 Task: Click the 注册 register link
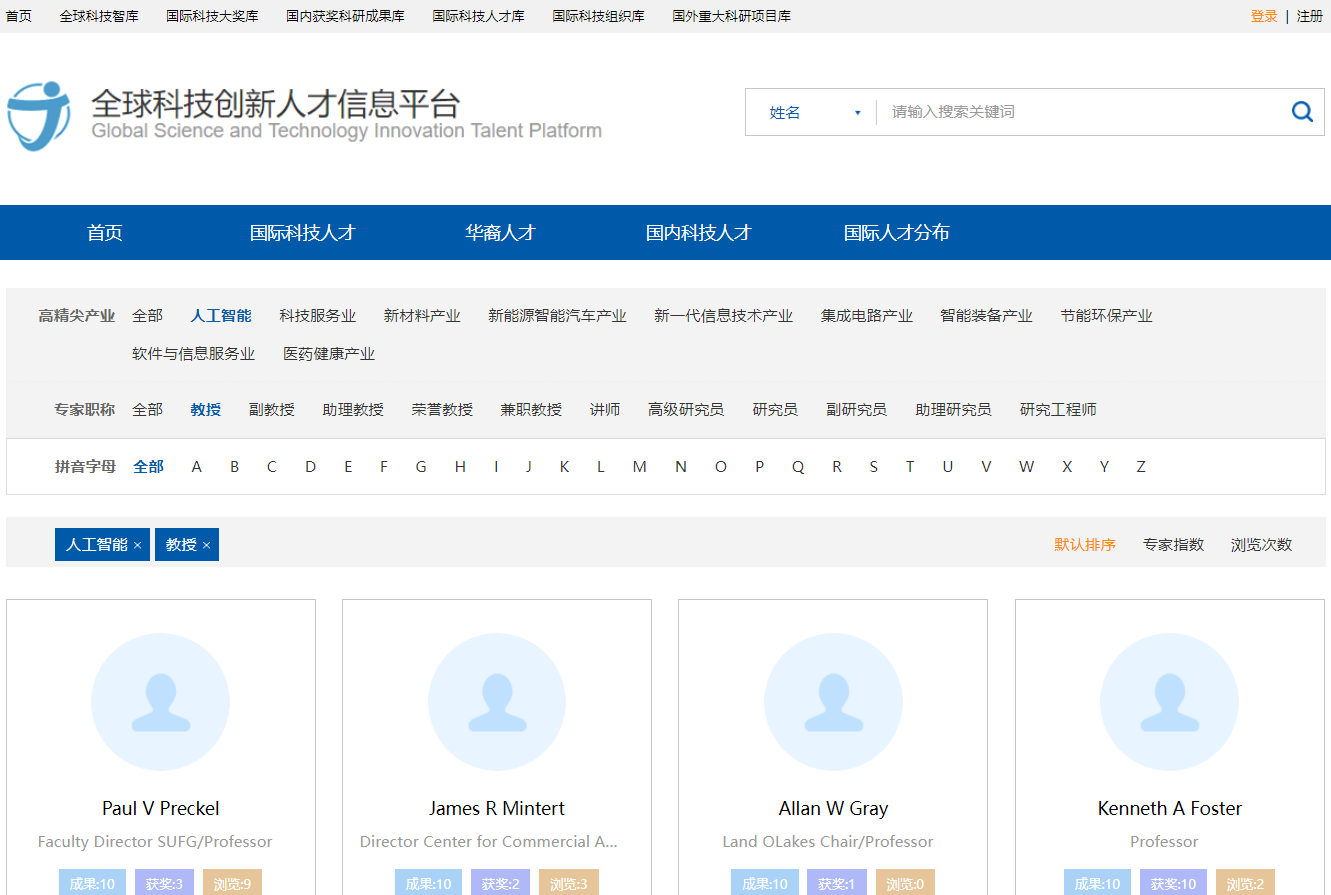pyautogui.click(x=1309, y=16)
